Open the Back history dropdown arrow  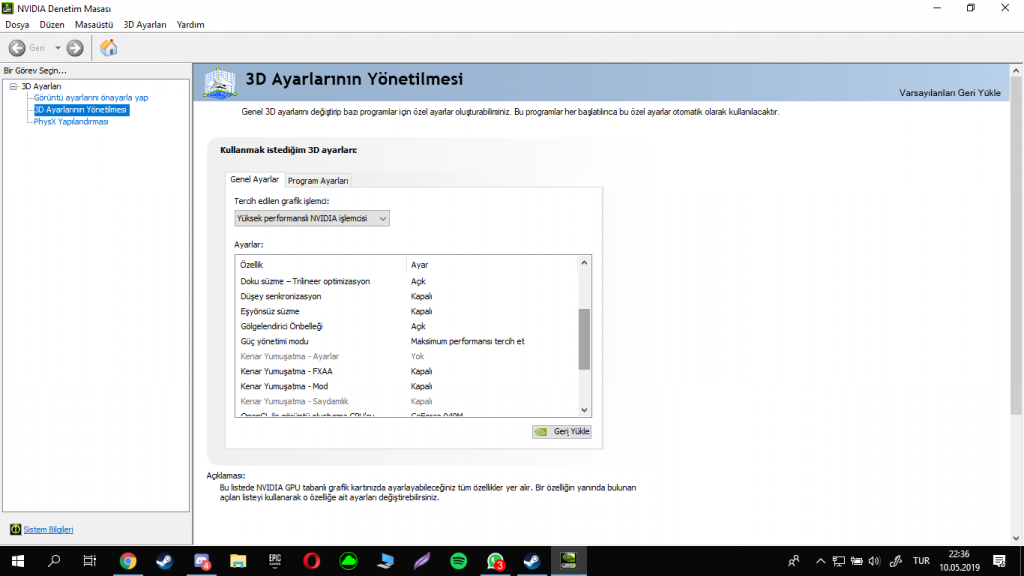point(57,48)
